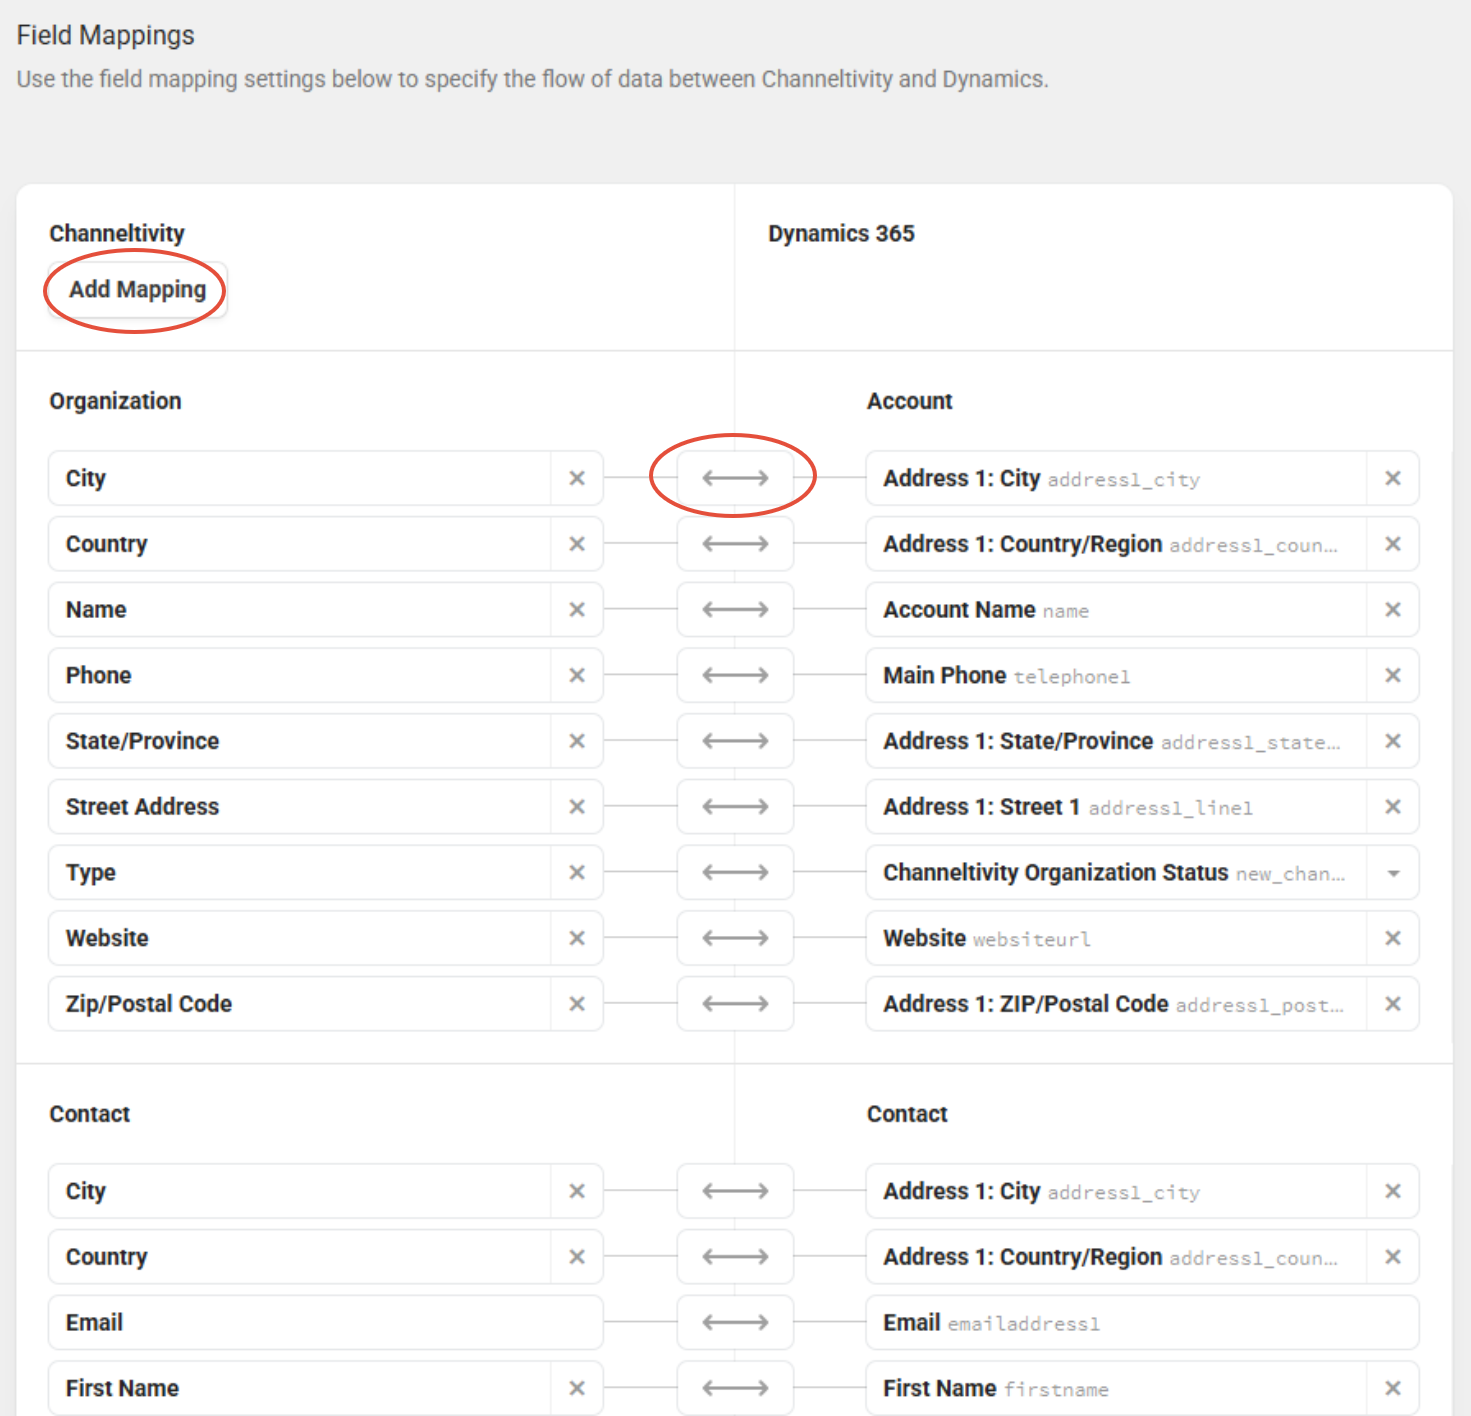The width and height of the screenshot is (1471, 1416).
Task: Clear the Street Address field
Action: tap(577, 807)
